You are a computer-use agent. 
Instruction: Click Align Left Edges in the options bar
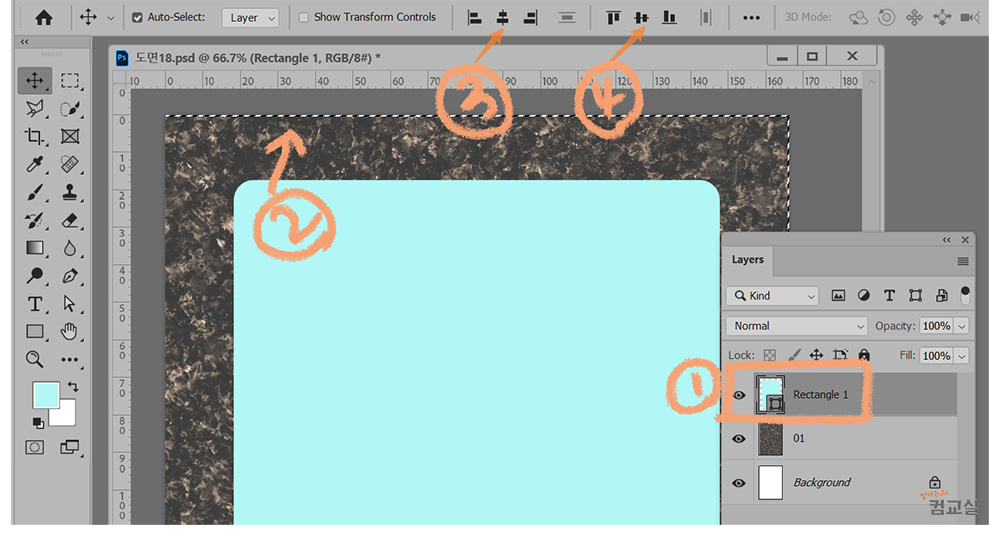coord(474,17)
